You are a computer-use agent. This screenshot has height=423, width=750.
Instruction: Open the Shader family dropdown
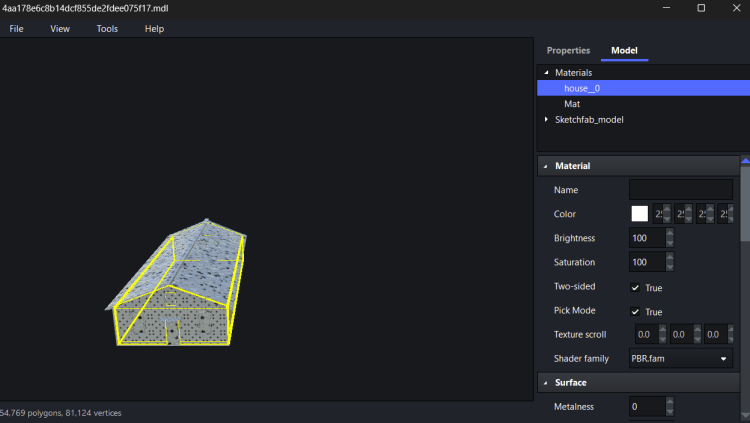[x=680, y=358]
